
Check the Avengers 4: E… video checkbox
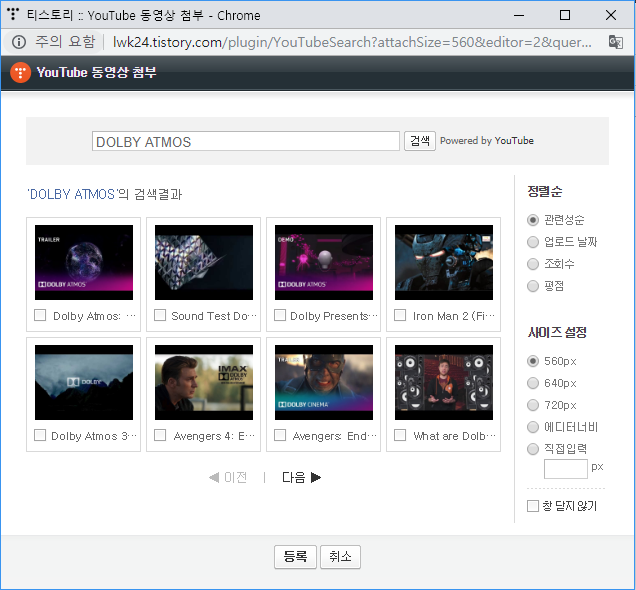click(160, 435)
